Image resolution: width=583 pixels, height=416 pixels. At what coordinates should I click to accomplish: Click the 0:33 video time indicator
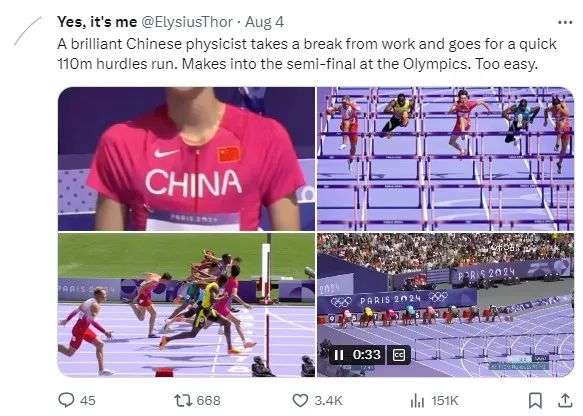point(367,355)
